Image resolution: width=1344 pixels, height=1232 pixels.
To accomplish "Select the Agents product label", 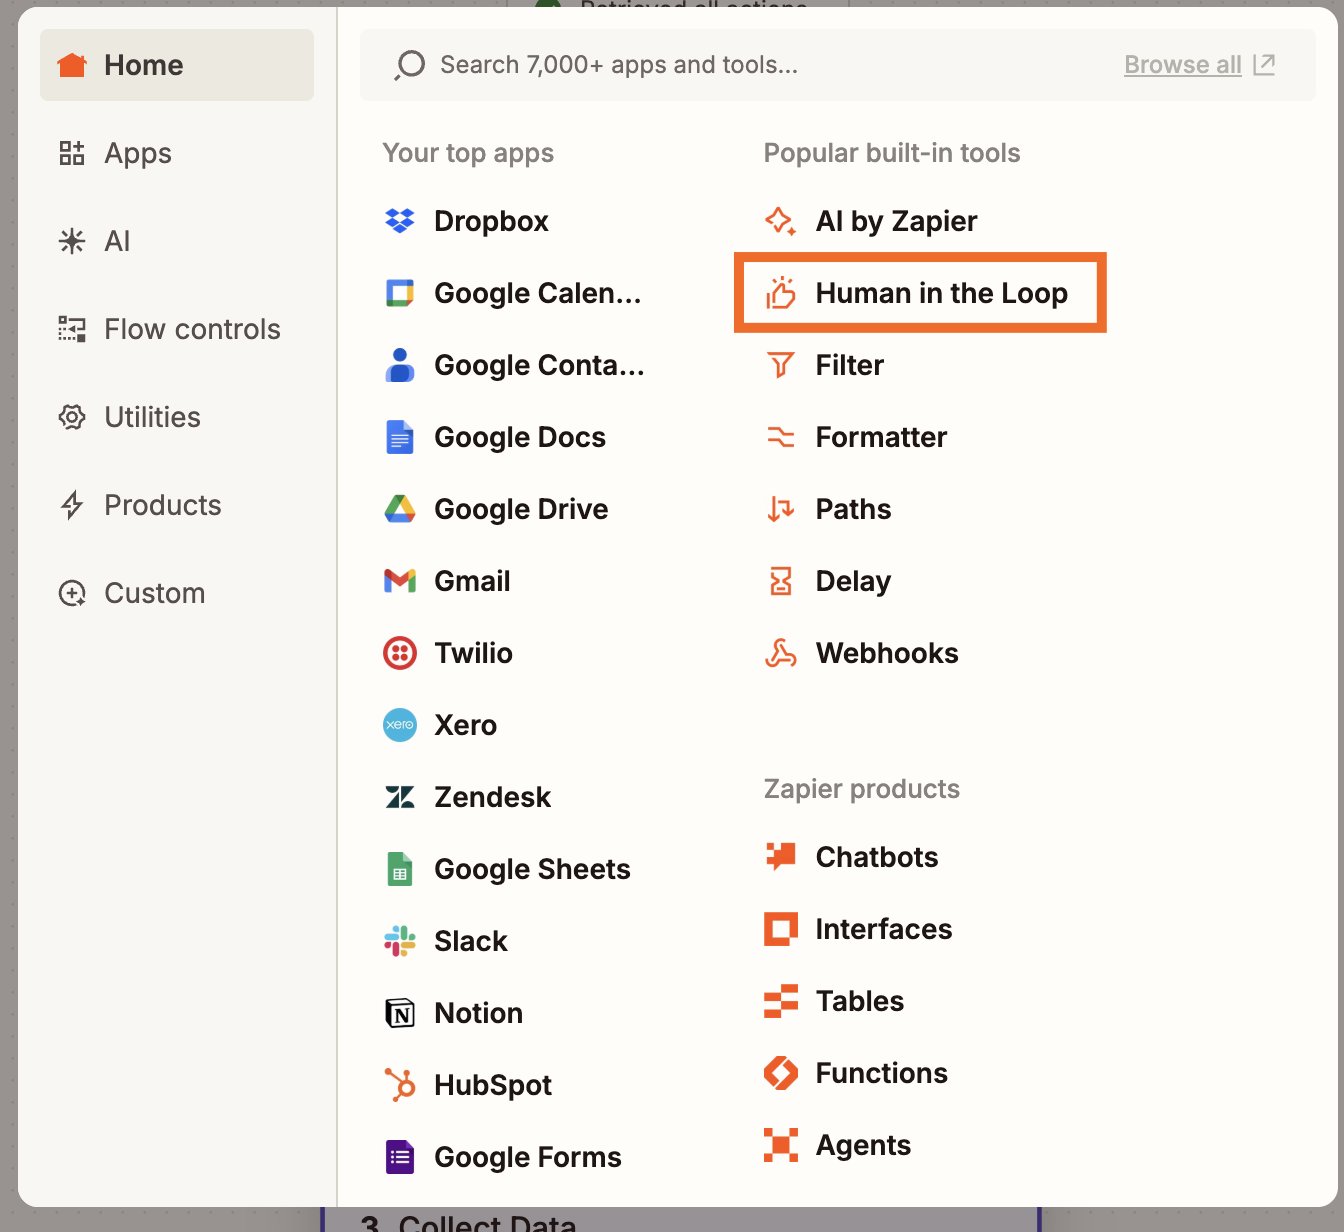I will point(863,1145).
